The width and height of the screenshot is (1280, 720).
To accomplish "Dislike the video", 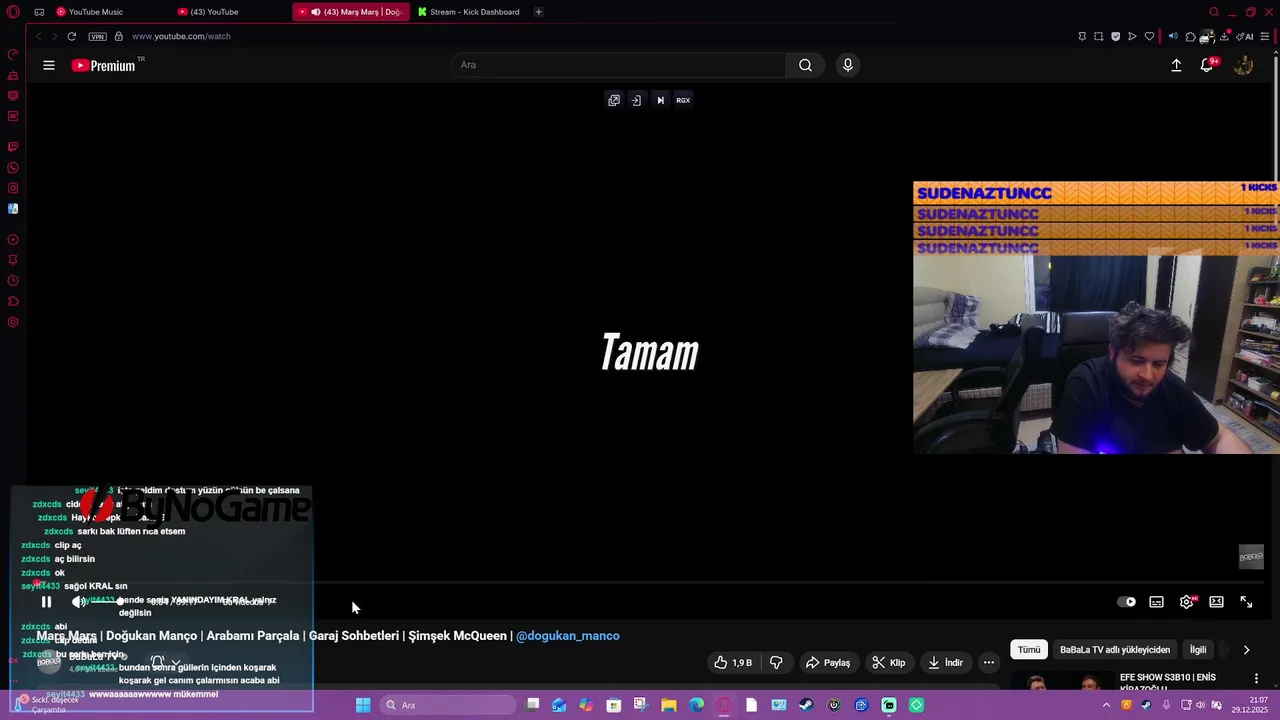I will pyautogui.click(x=776, y=662).
